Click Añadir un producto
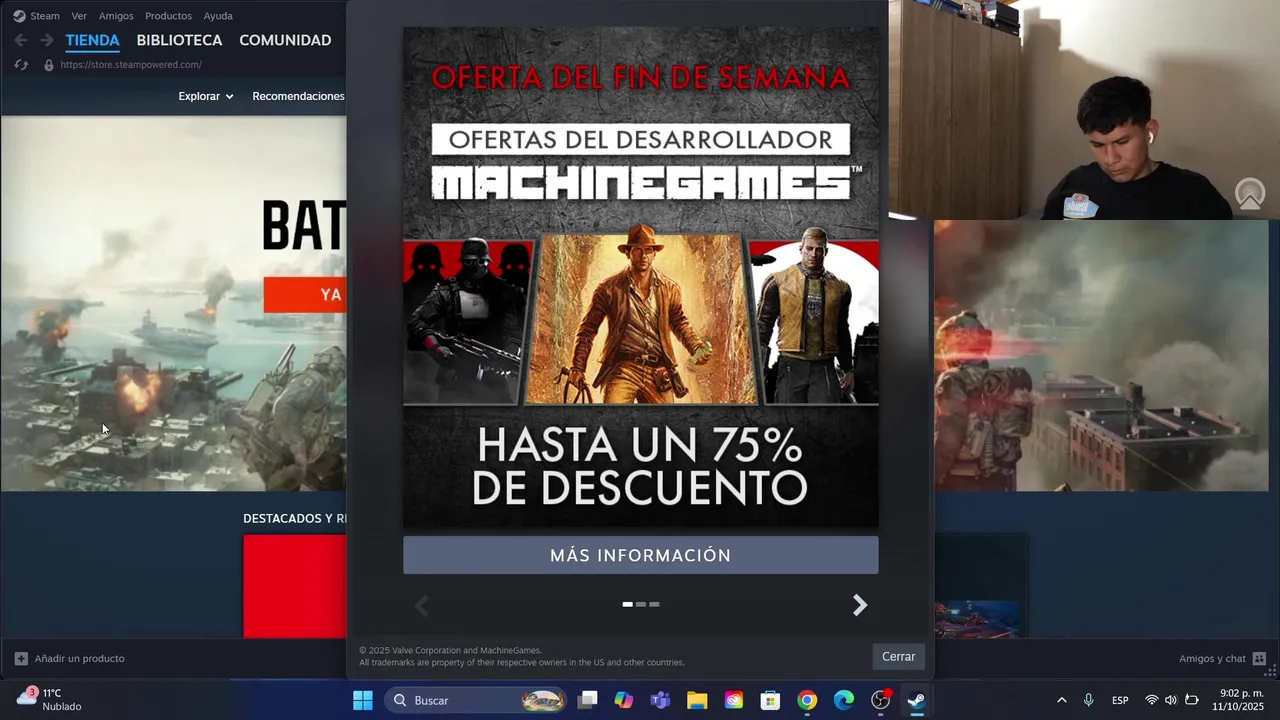Image resolution: width=1280 pixels, height=720 pixels. point(79,658)
